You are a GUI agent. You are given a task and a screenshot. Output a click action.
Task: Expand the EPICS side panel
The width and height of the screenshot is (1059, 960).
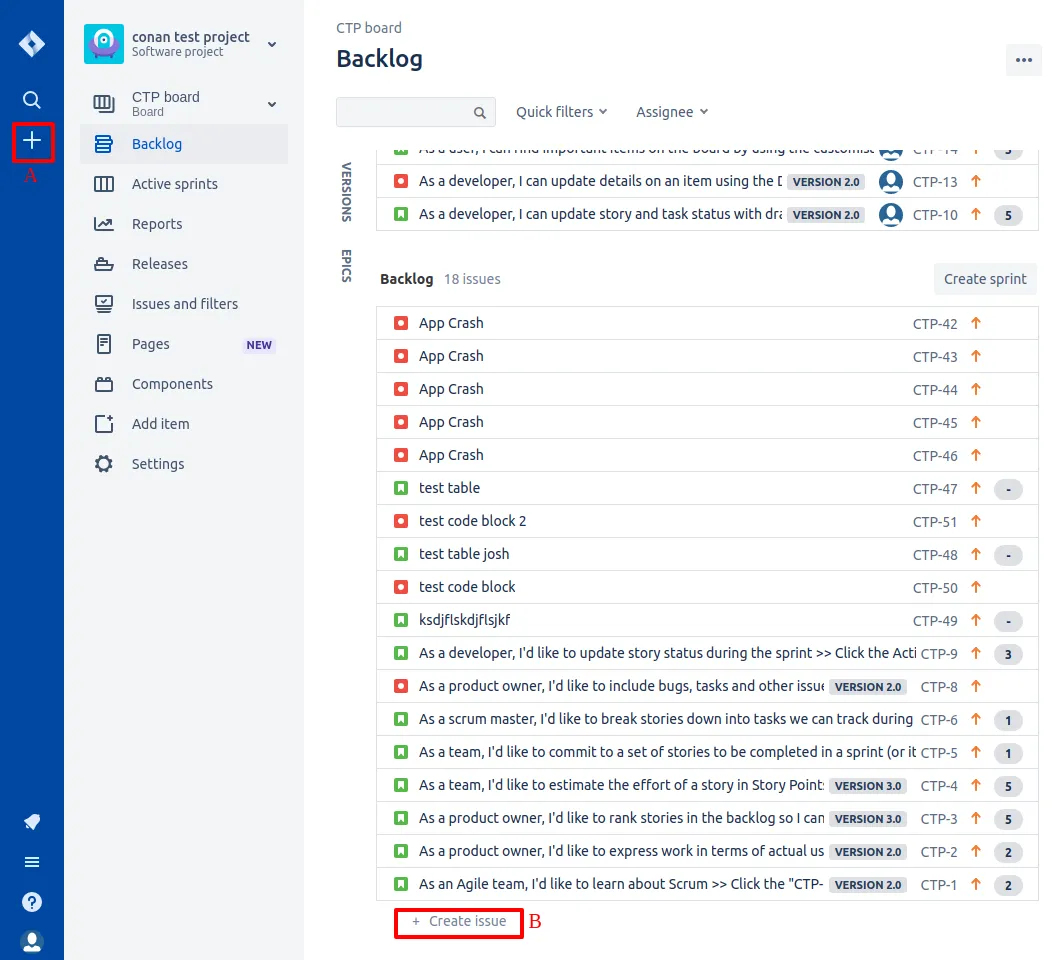click(x=346, y=266)
